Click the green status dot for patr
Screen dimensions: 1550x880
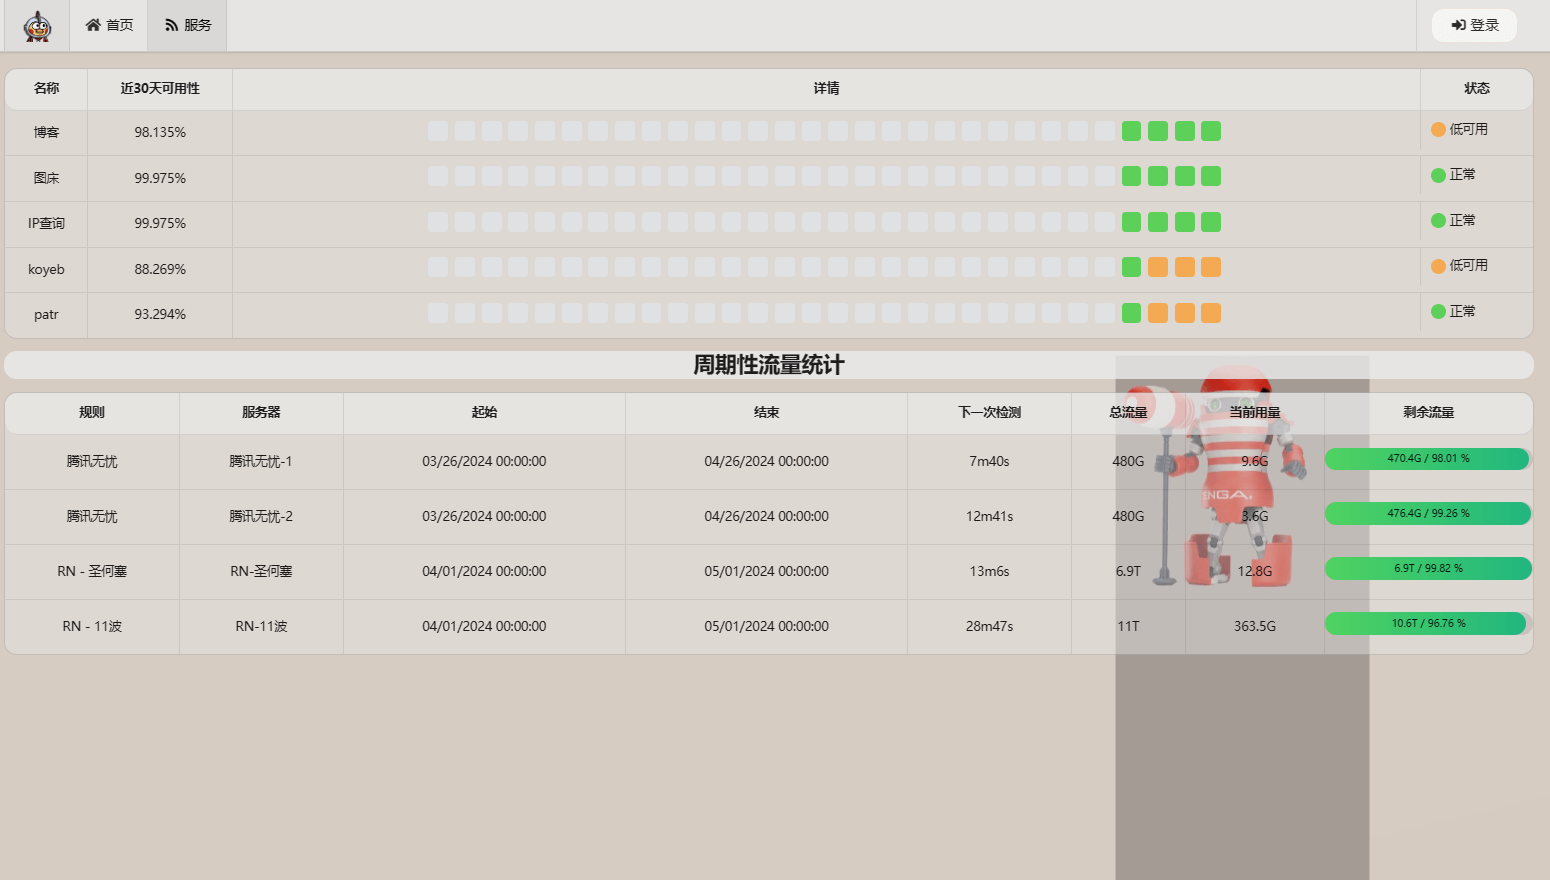tap(1438, 312)
